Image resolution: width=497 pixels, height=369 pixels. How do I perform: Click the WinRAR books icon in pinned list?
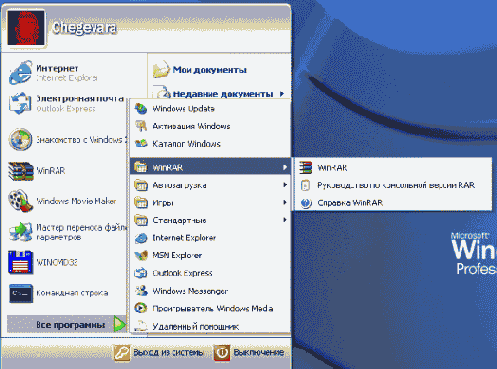coord(21,171)
